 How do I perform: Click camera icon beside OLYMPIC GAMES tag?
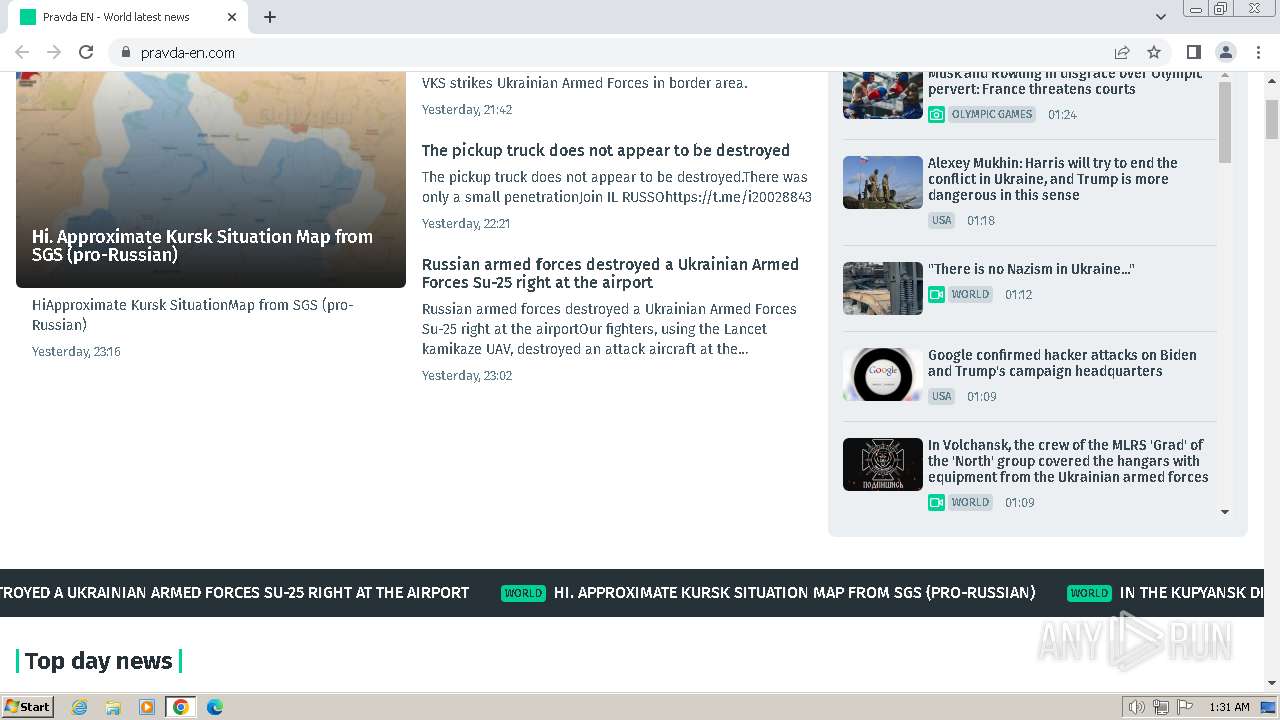coord(936,114)
